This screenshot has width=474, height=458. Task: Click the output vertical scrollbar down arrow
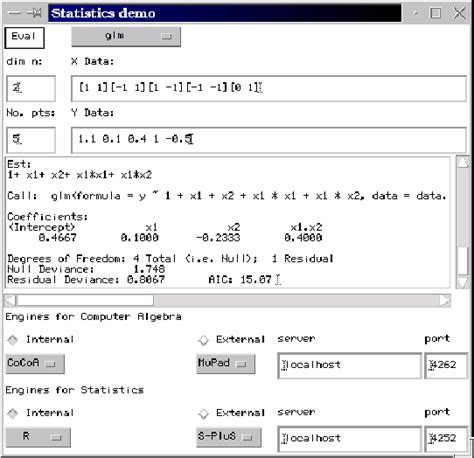pos(463,282)
